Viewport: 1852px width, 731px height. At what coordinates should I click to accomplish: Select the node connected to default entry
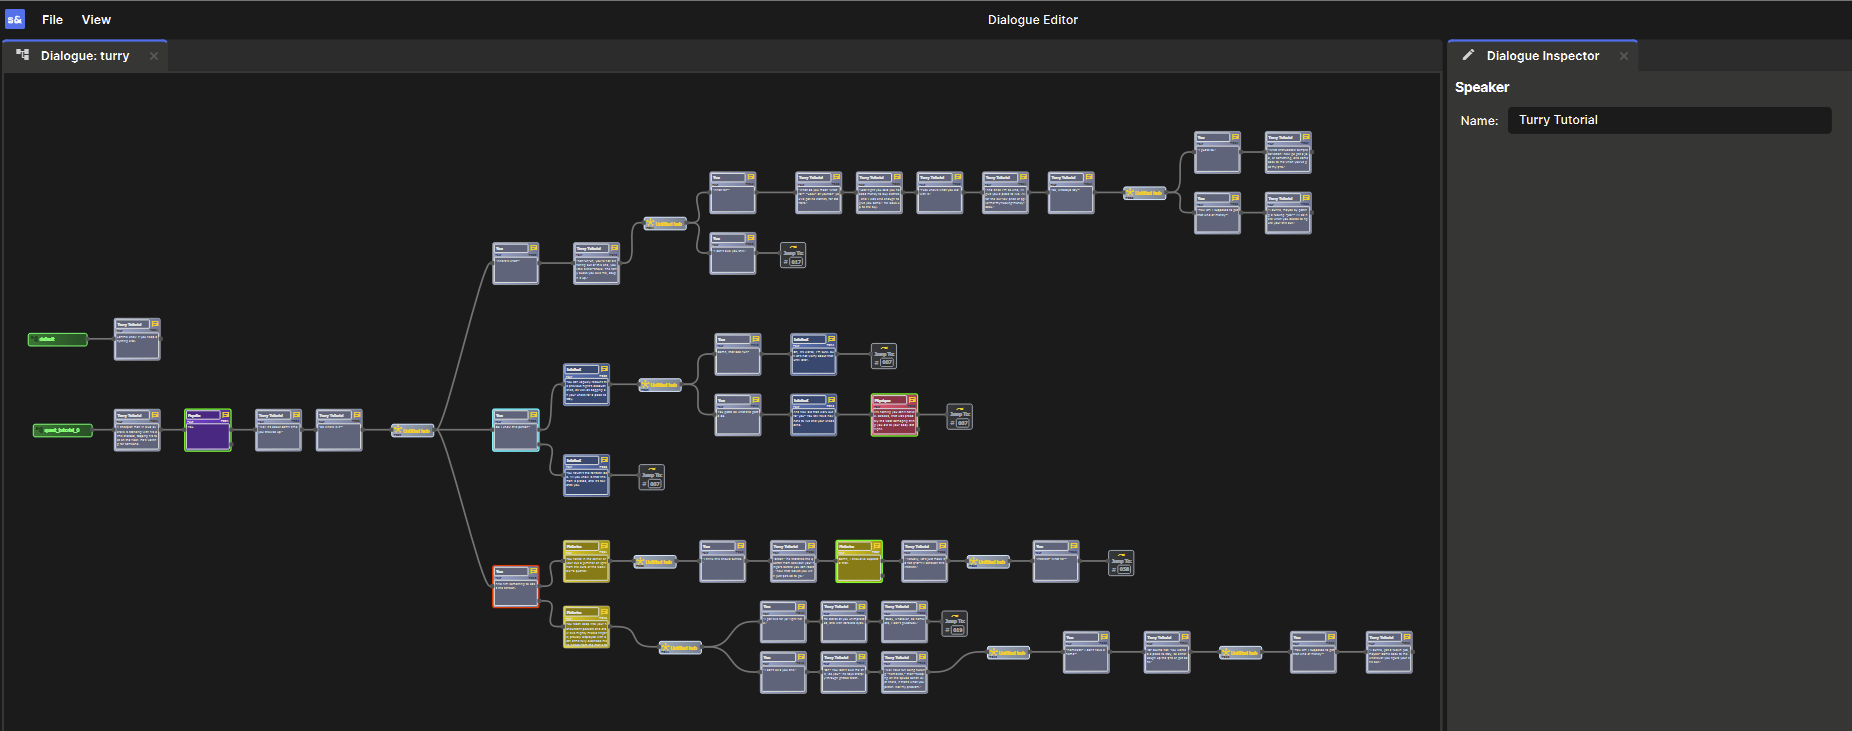[137, 339]
